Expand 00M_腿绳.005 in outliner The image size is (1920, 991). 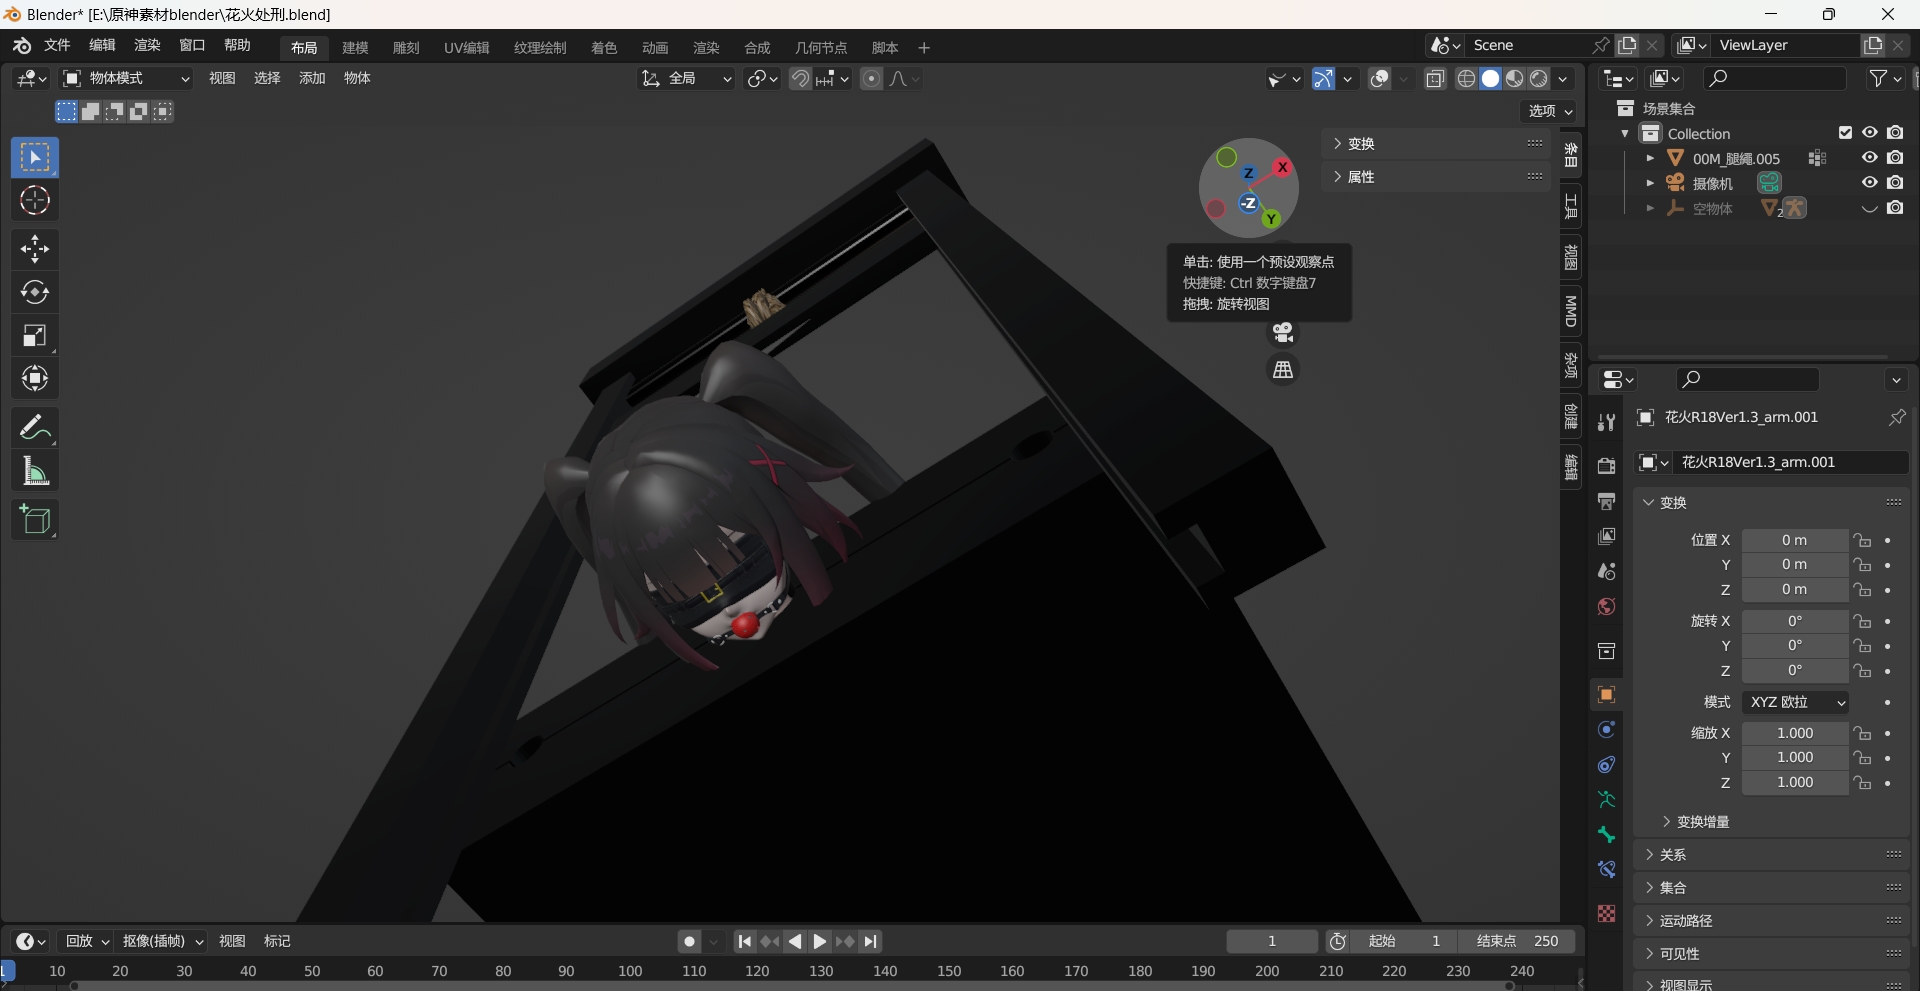pos(1650,158)
